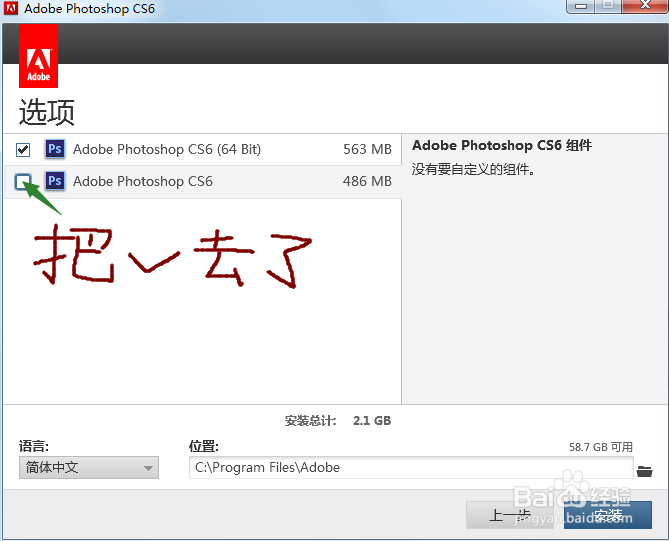Tick the 486 MB Photoshop CS6 checkbox
The width and height of the screenshot is (669, 541).
point(23,182)
